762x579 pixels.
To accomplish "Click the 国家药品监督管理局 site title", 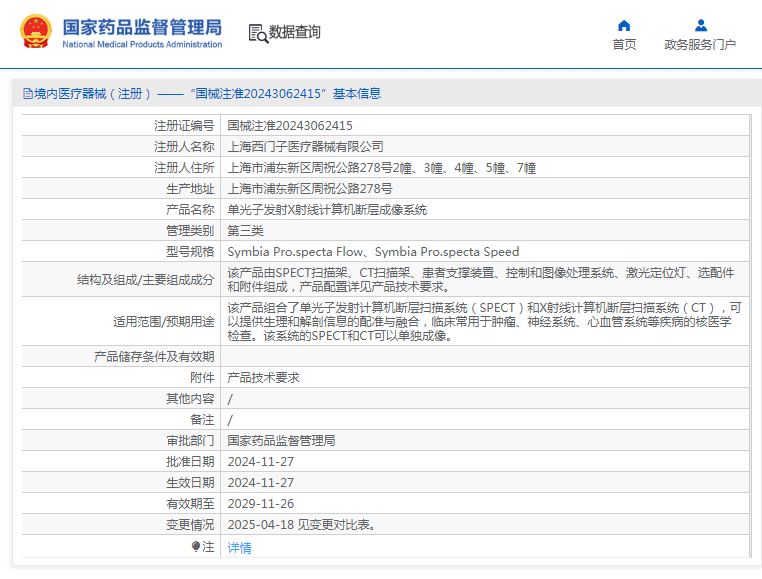I will point(142,27).
